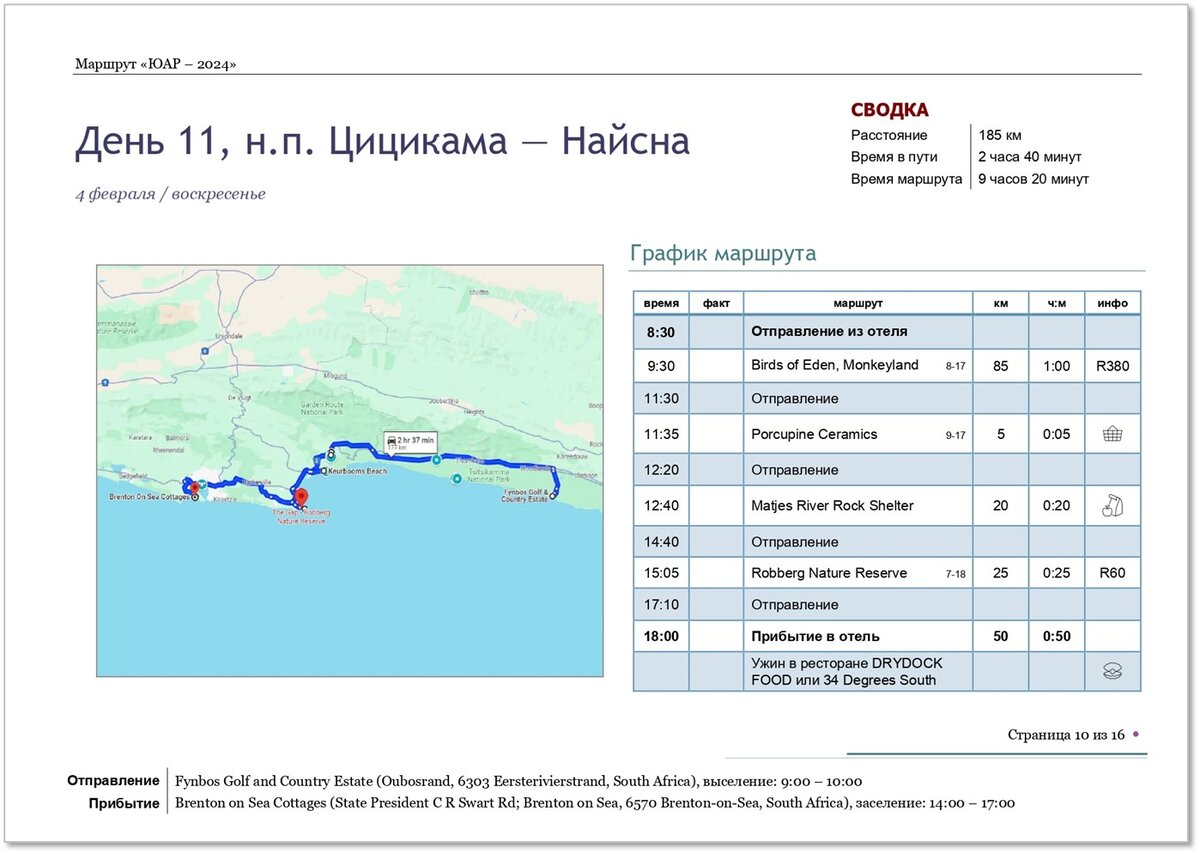Click the waypoint circle at Brenton On Sea Cottages

pos(194,496)
